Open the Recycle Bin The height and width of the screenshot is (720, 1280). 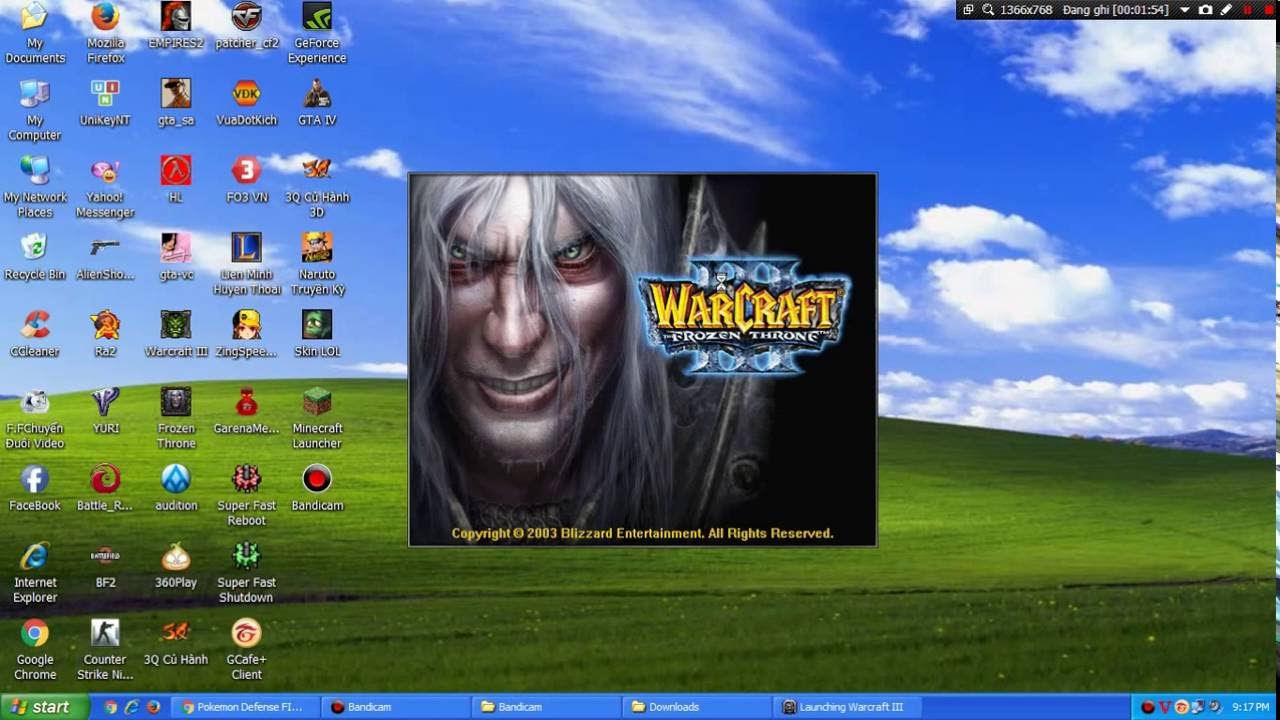click(35, 257)
